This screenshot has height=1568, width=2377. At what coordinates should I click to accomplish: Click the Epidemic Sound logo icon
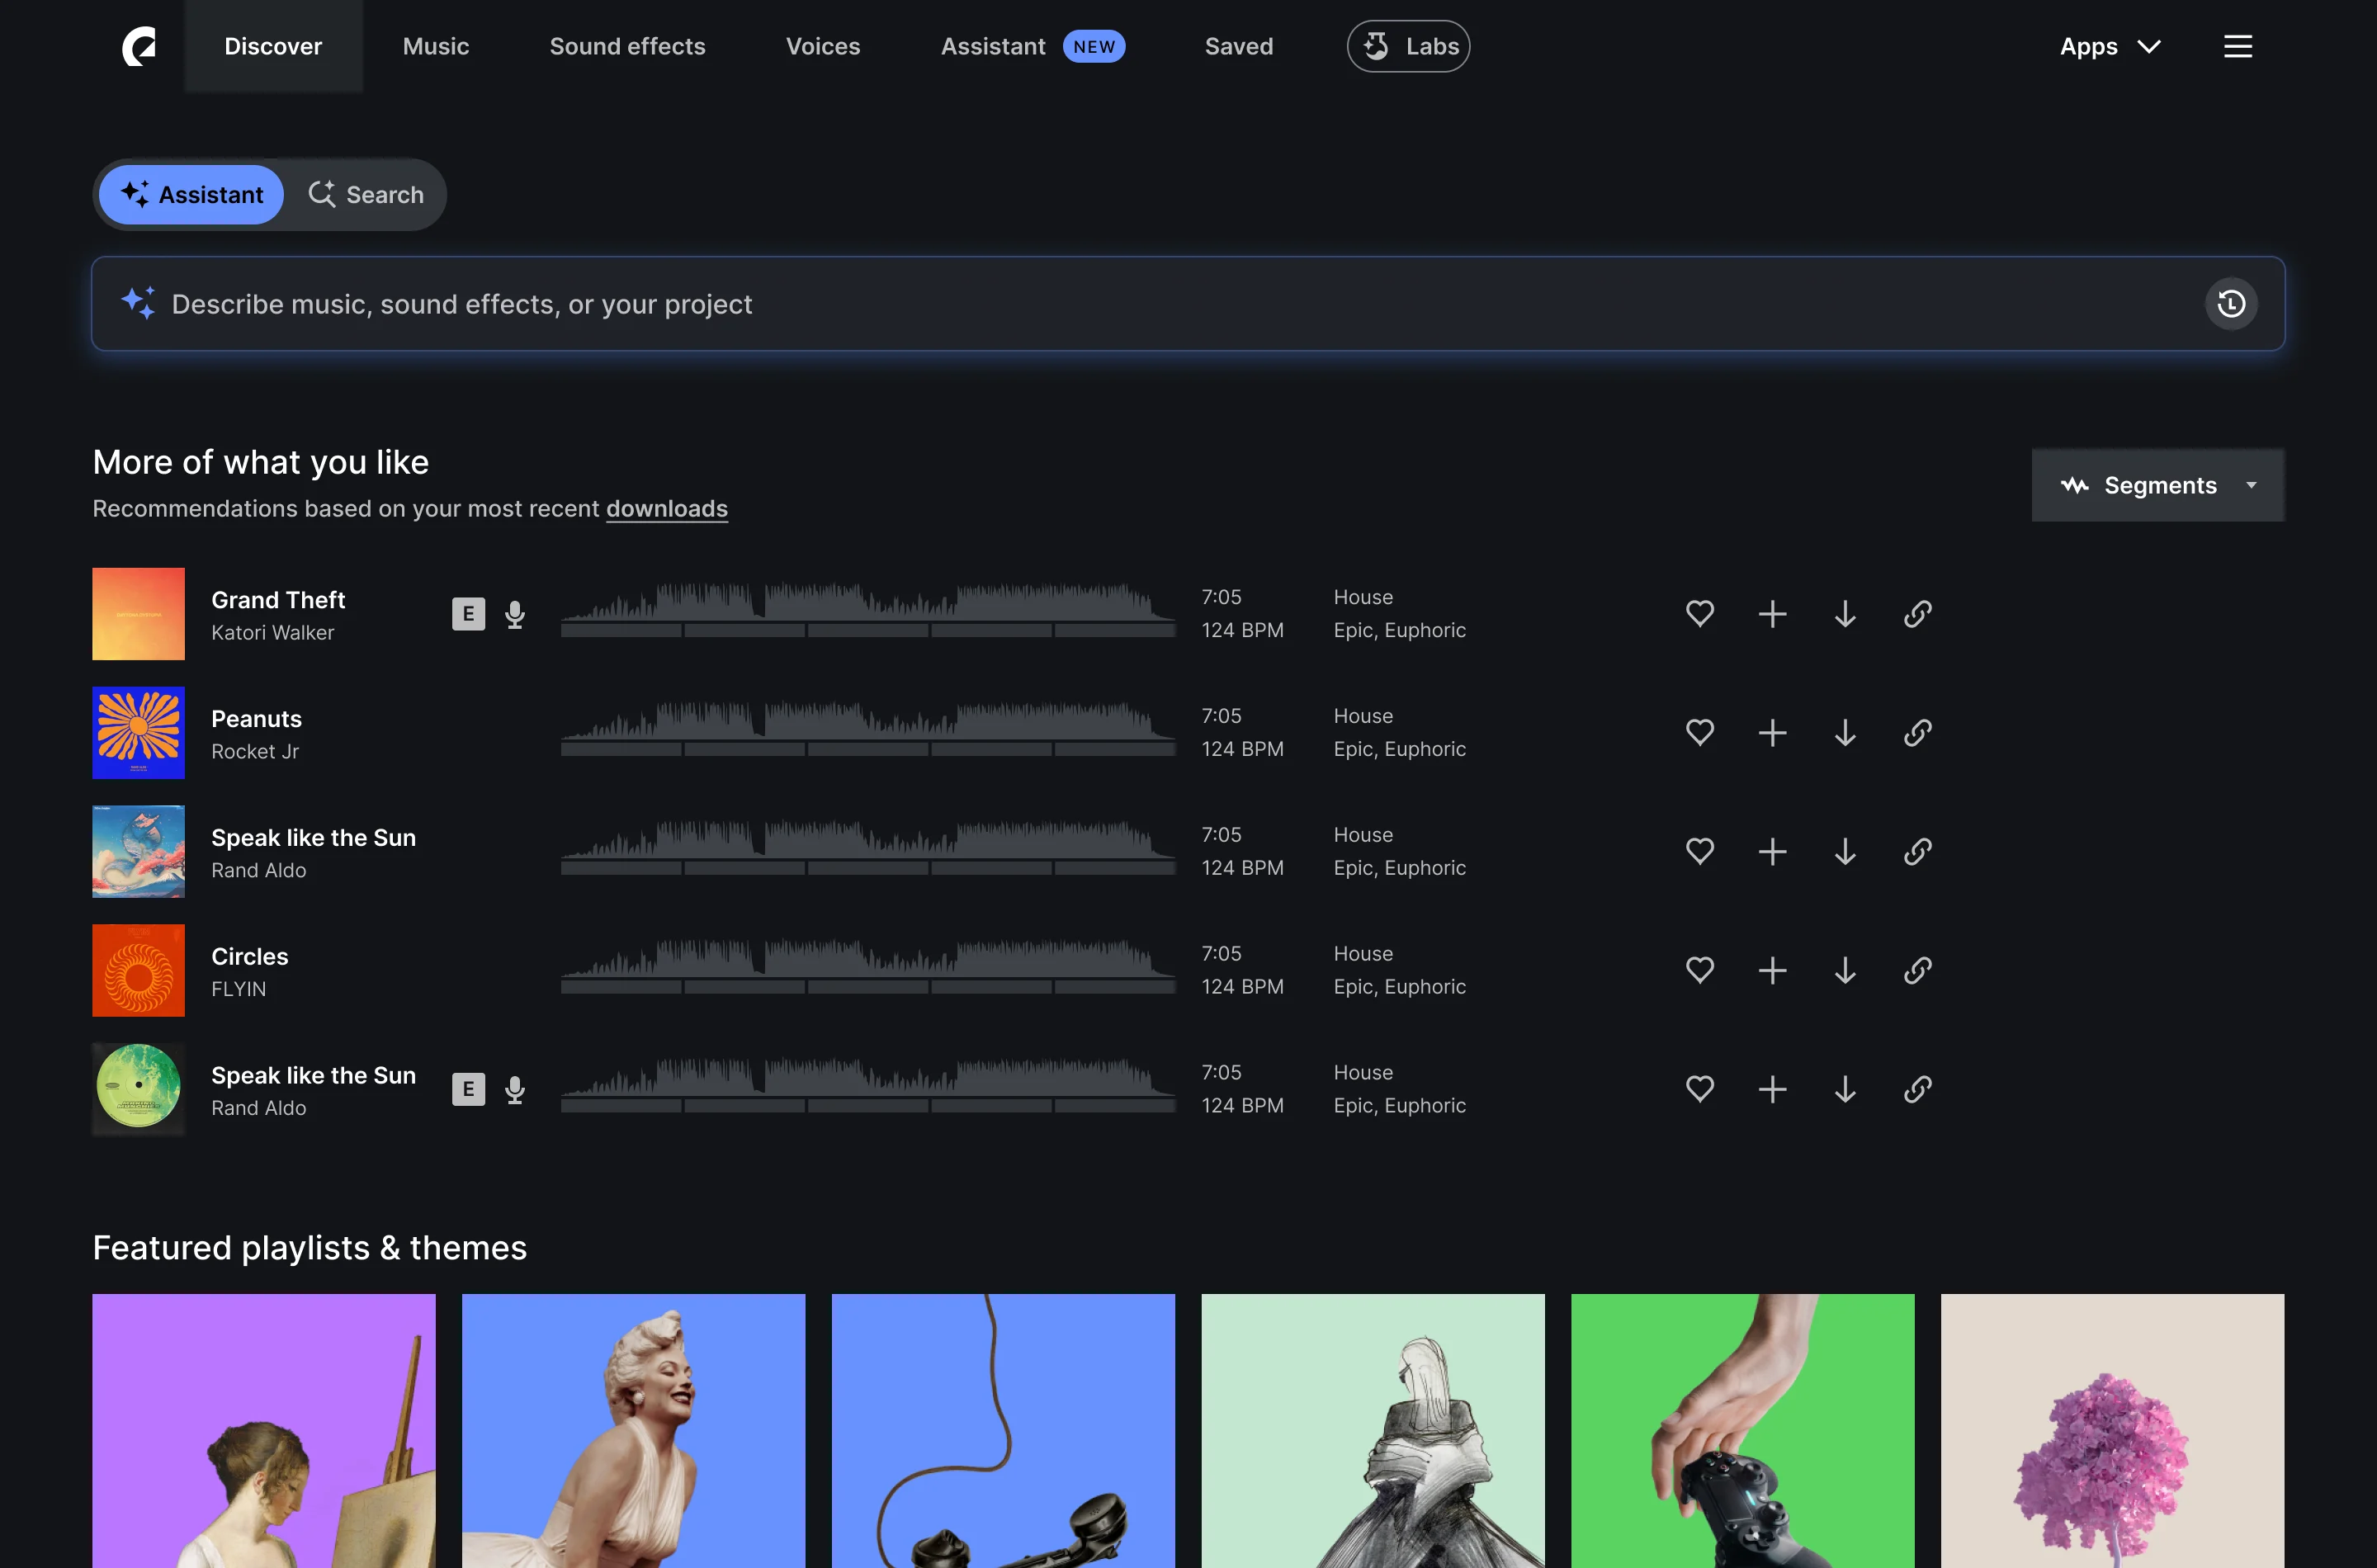click(139, 46)
